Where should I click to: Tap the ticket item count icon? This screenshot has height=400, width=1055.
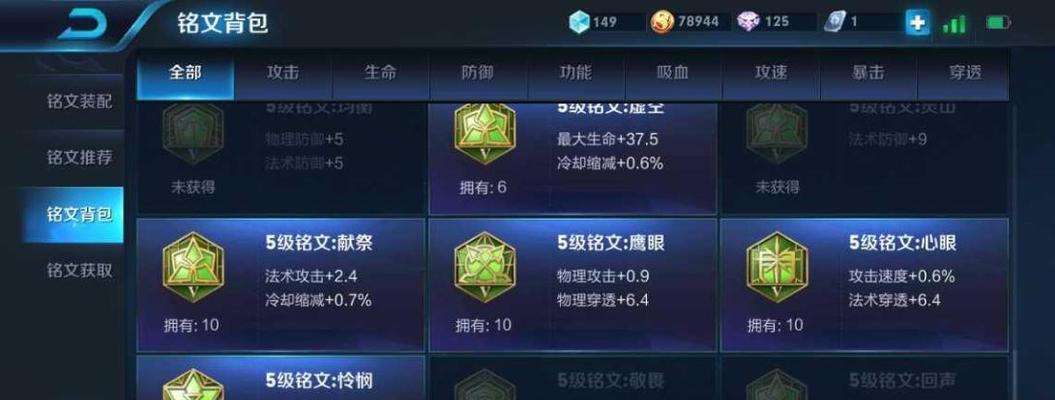click(x=834, y=22)
